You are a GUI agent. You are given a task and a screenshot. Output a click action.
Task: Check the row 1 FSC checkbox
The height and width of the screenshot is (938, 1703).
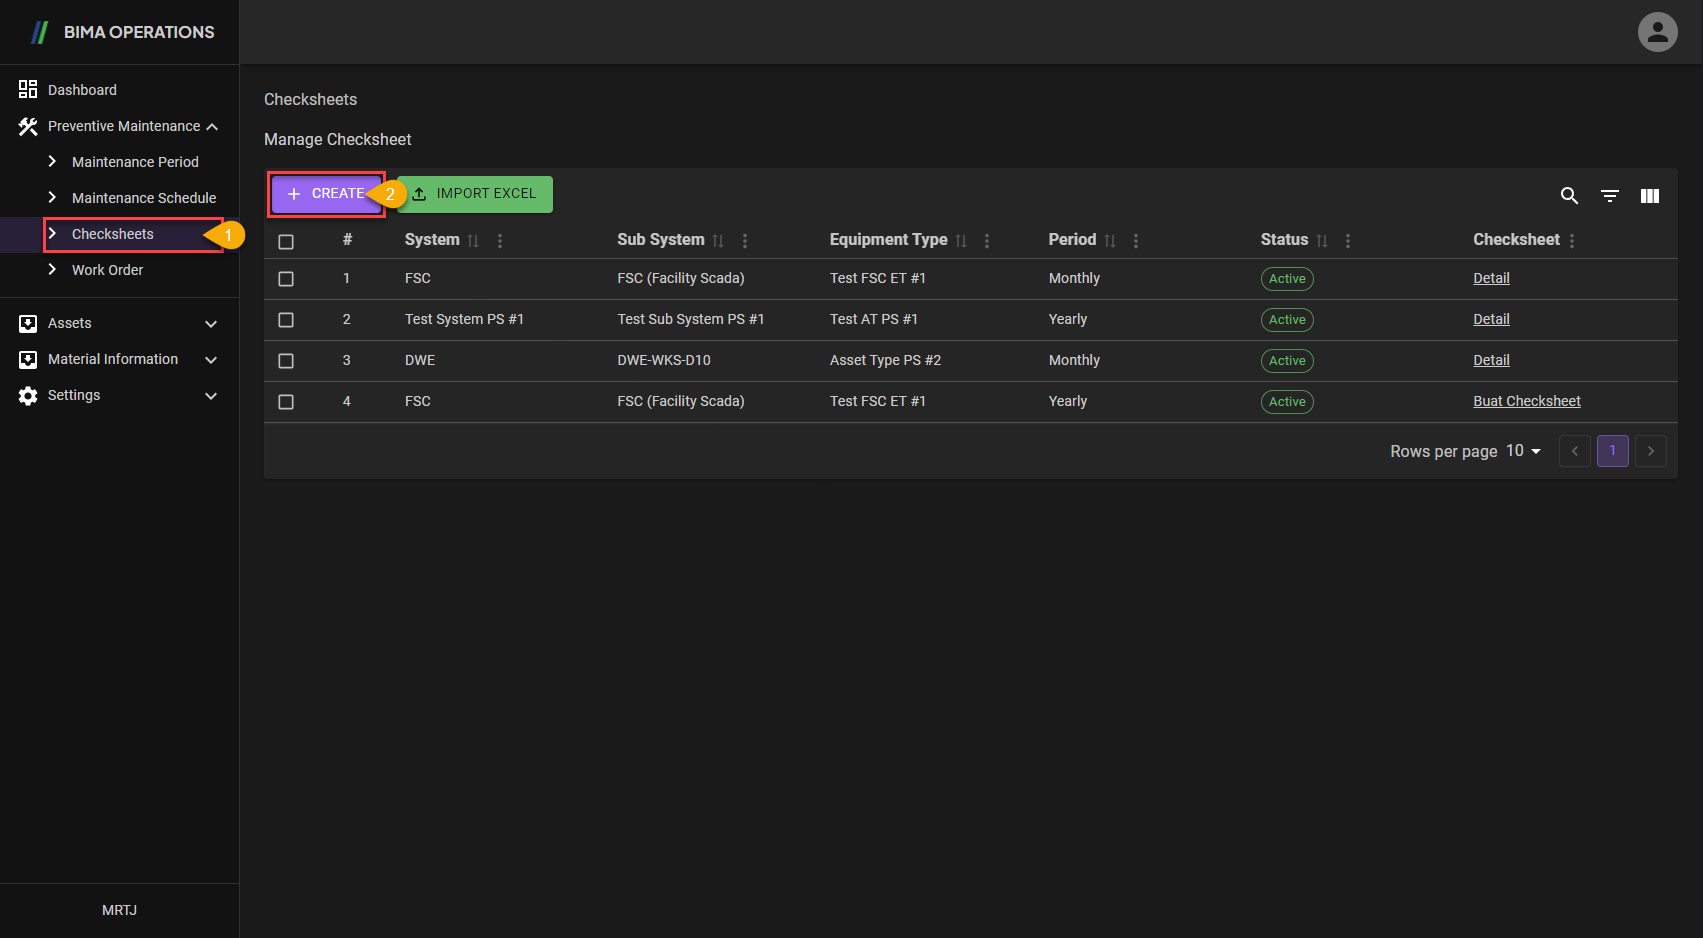click(x=286, y=279)
